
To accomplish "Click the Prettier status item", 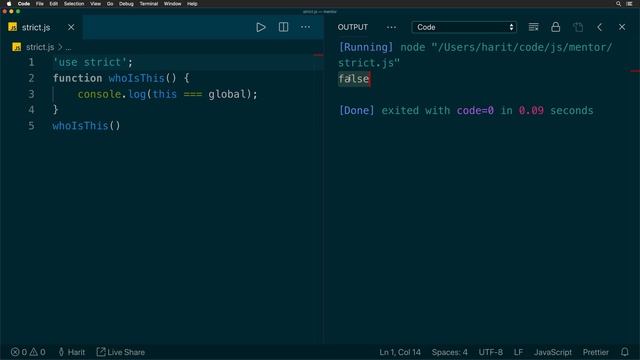I will click(x=595, y=352).
